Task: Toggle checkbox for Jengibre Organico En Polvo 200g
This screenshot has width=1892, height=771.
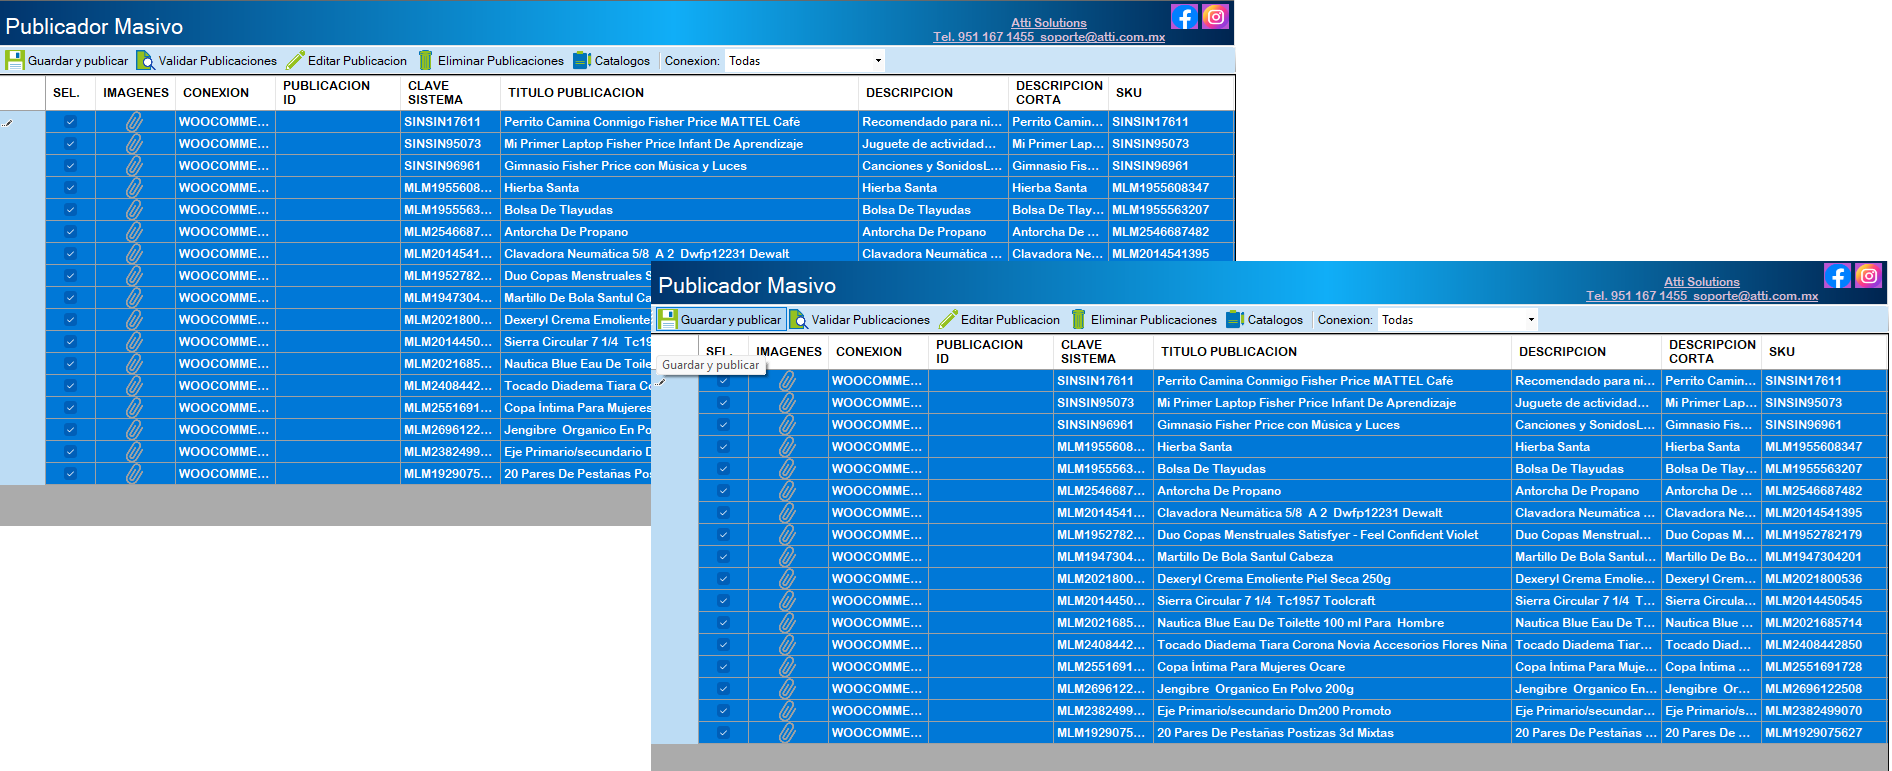Action: [x=723, y=689]
